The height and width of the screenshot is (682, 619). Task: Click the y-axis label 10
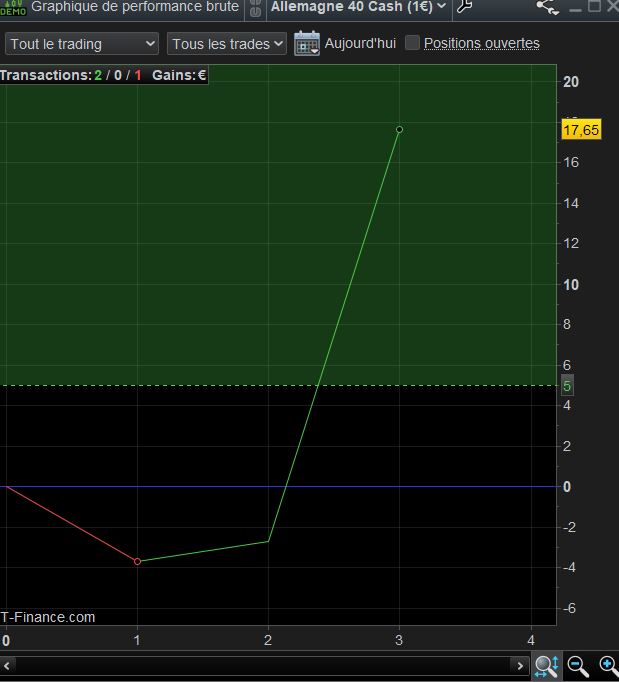pos(571,285)
